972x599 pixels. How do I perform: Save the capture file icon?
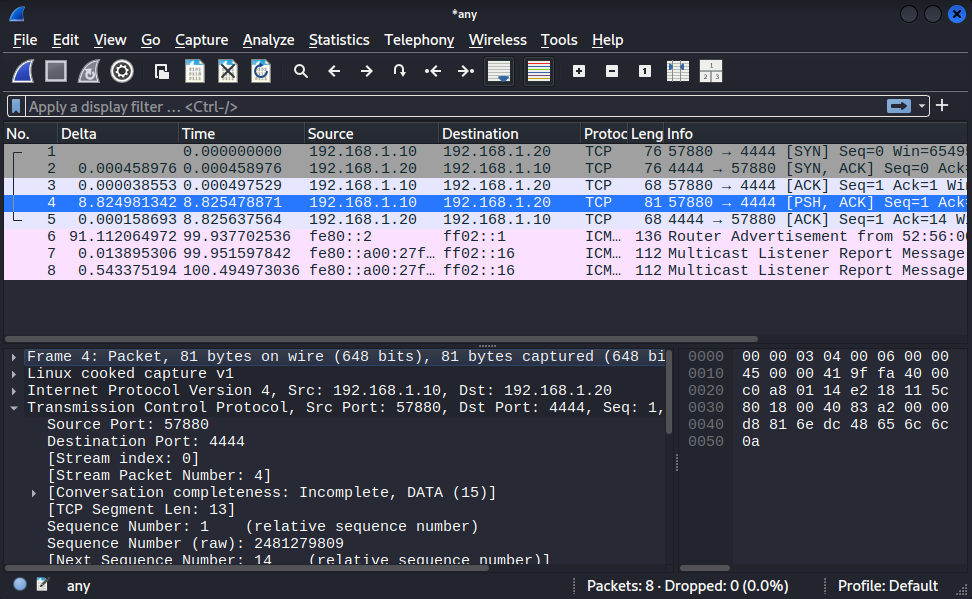click(195, 71)
